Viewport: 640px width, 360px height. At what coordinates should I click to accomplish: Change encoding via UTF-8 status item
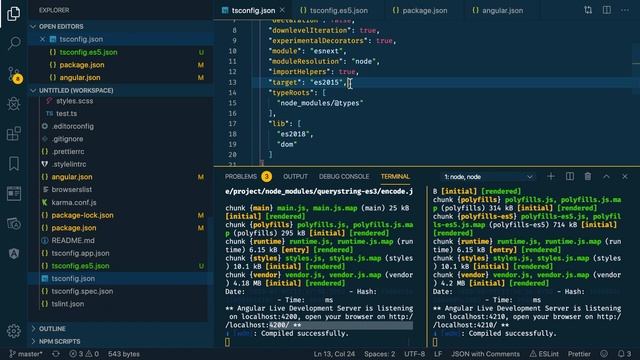414,354
